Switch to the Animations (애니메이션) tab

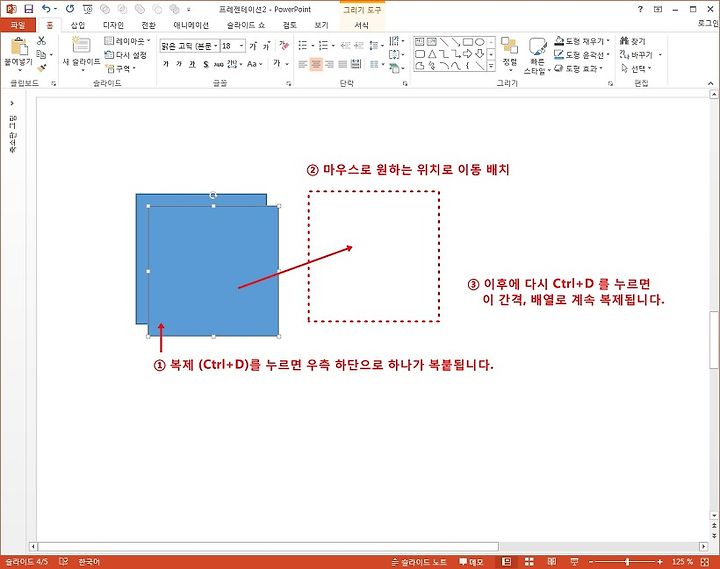pyautogui.click(x=191, y=25)
